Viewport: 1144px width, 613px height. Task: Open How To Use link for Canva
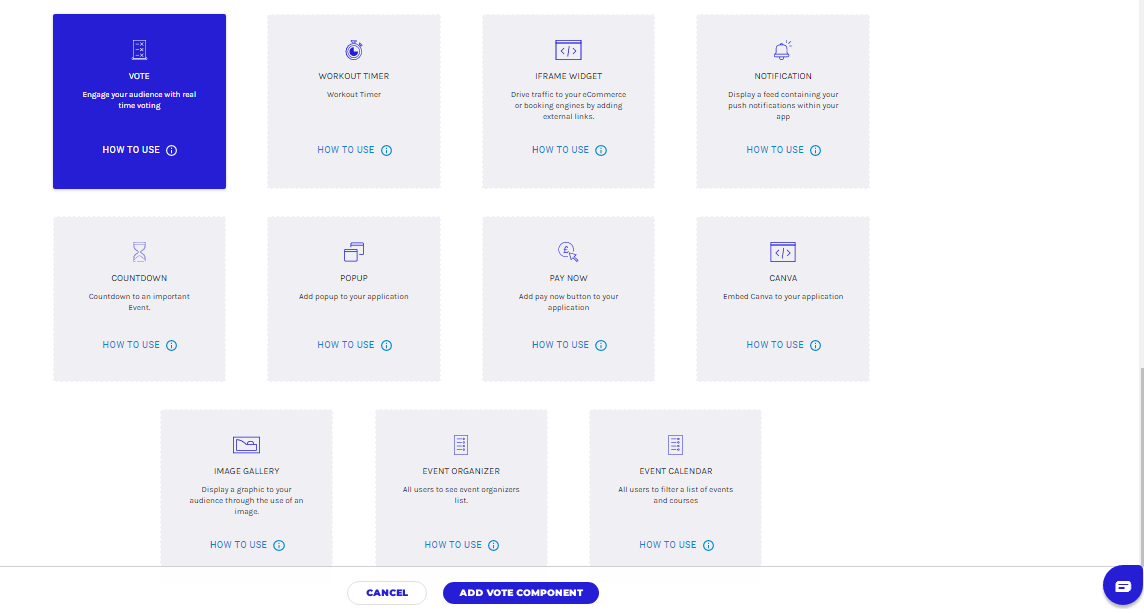(x=775, y=345)
